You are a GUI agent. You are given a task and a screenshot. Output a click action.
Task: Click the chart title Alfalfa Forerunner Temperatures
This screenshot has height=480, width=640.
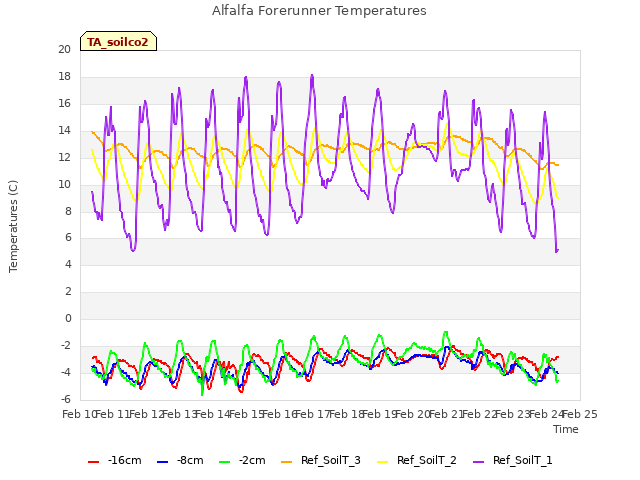click(x=319, y=11)
